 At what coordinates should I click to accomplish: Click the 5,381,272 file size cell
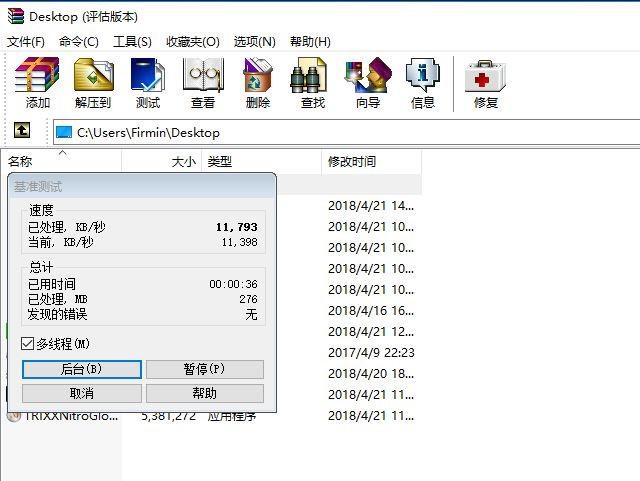[x=169, y=417]
